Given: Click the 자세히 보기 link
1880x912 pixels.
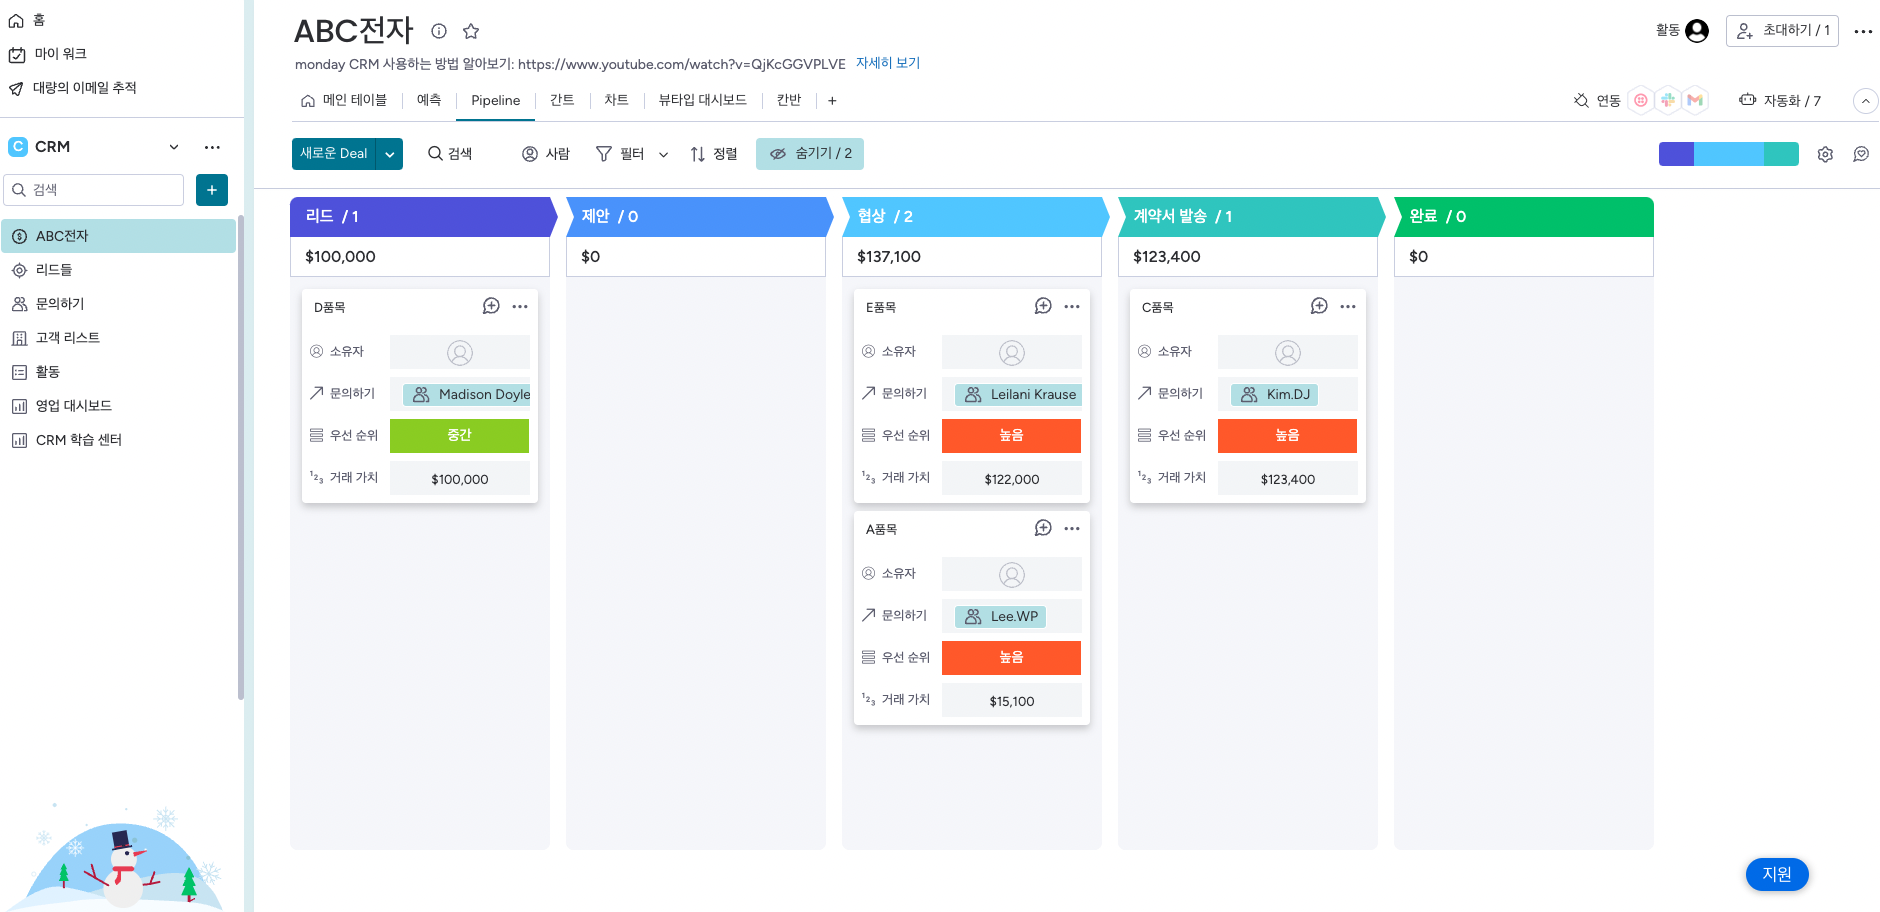Looking at the screenshot, I should (x=887, y=63).
